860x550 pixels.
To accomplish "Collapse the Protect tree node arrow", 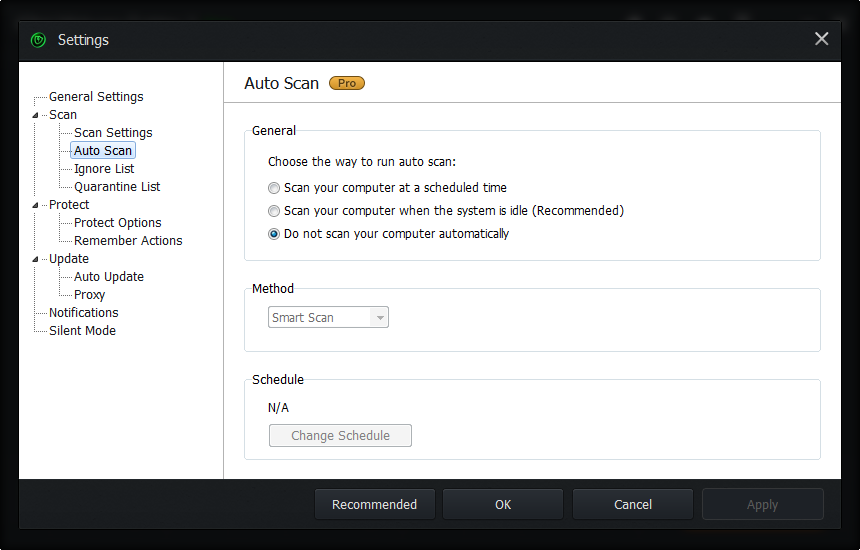I will pos(35,205).
